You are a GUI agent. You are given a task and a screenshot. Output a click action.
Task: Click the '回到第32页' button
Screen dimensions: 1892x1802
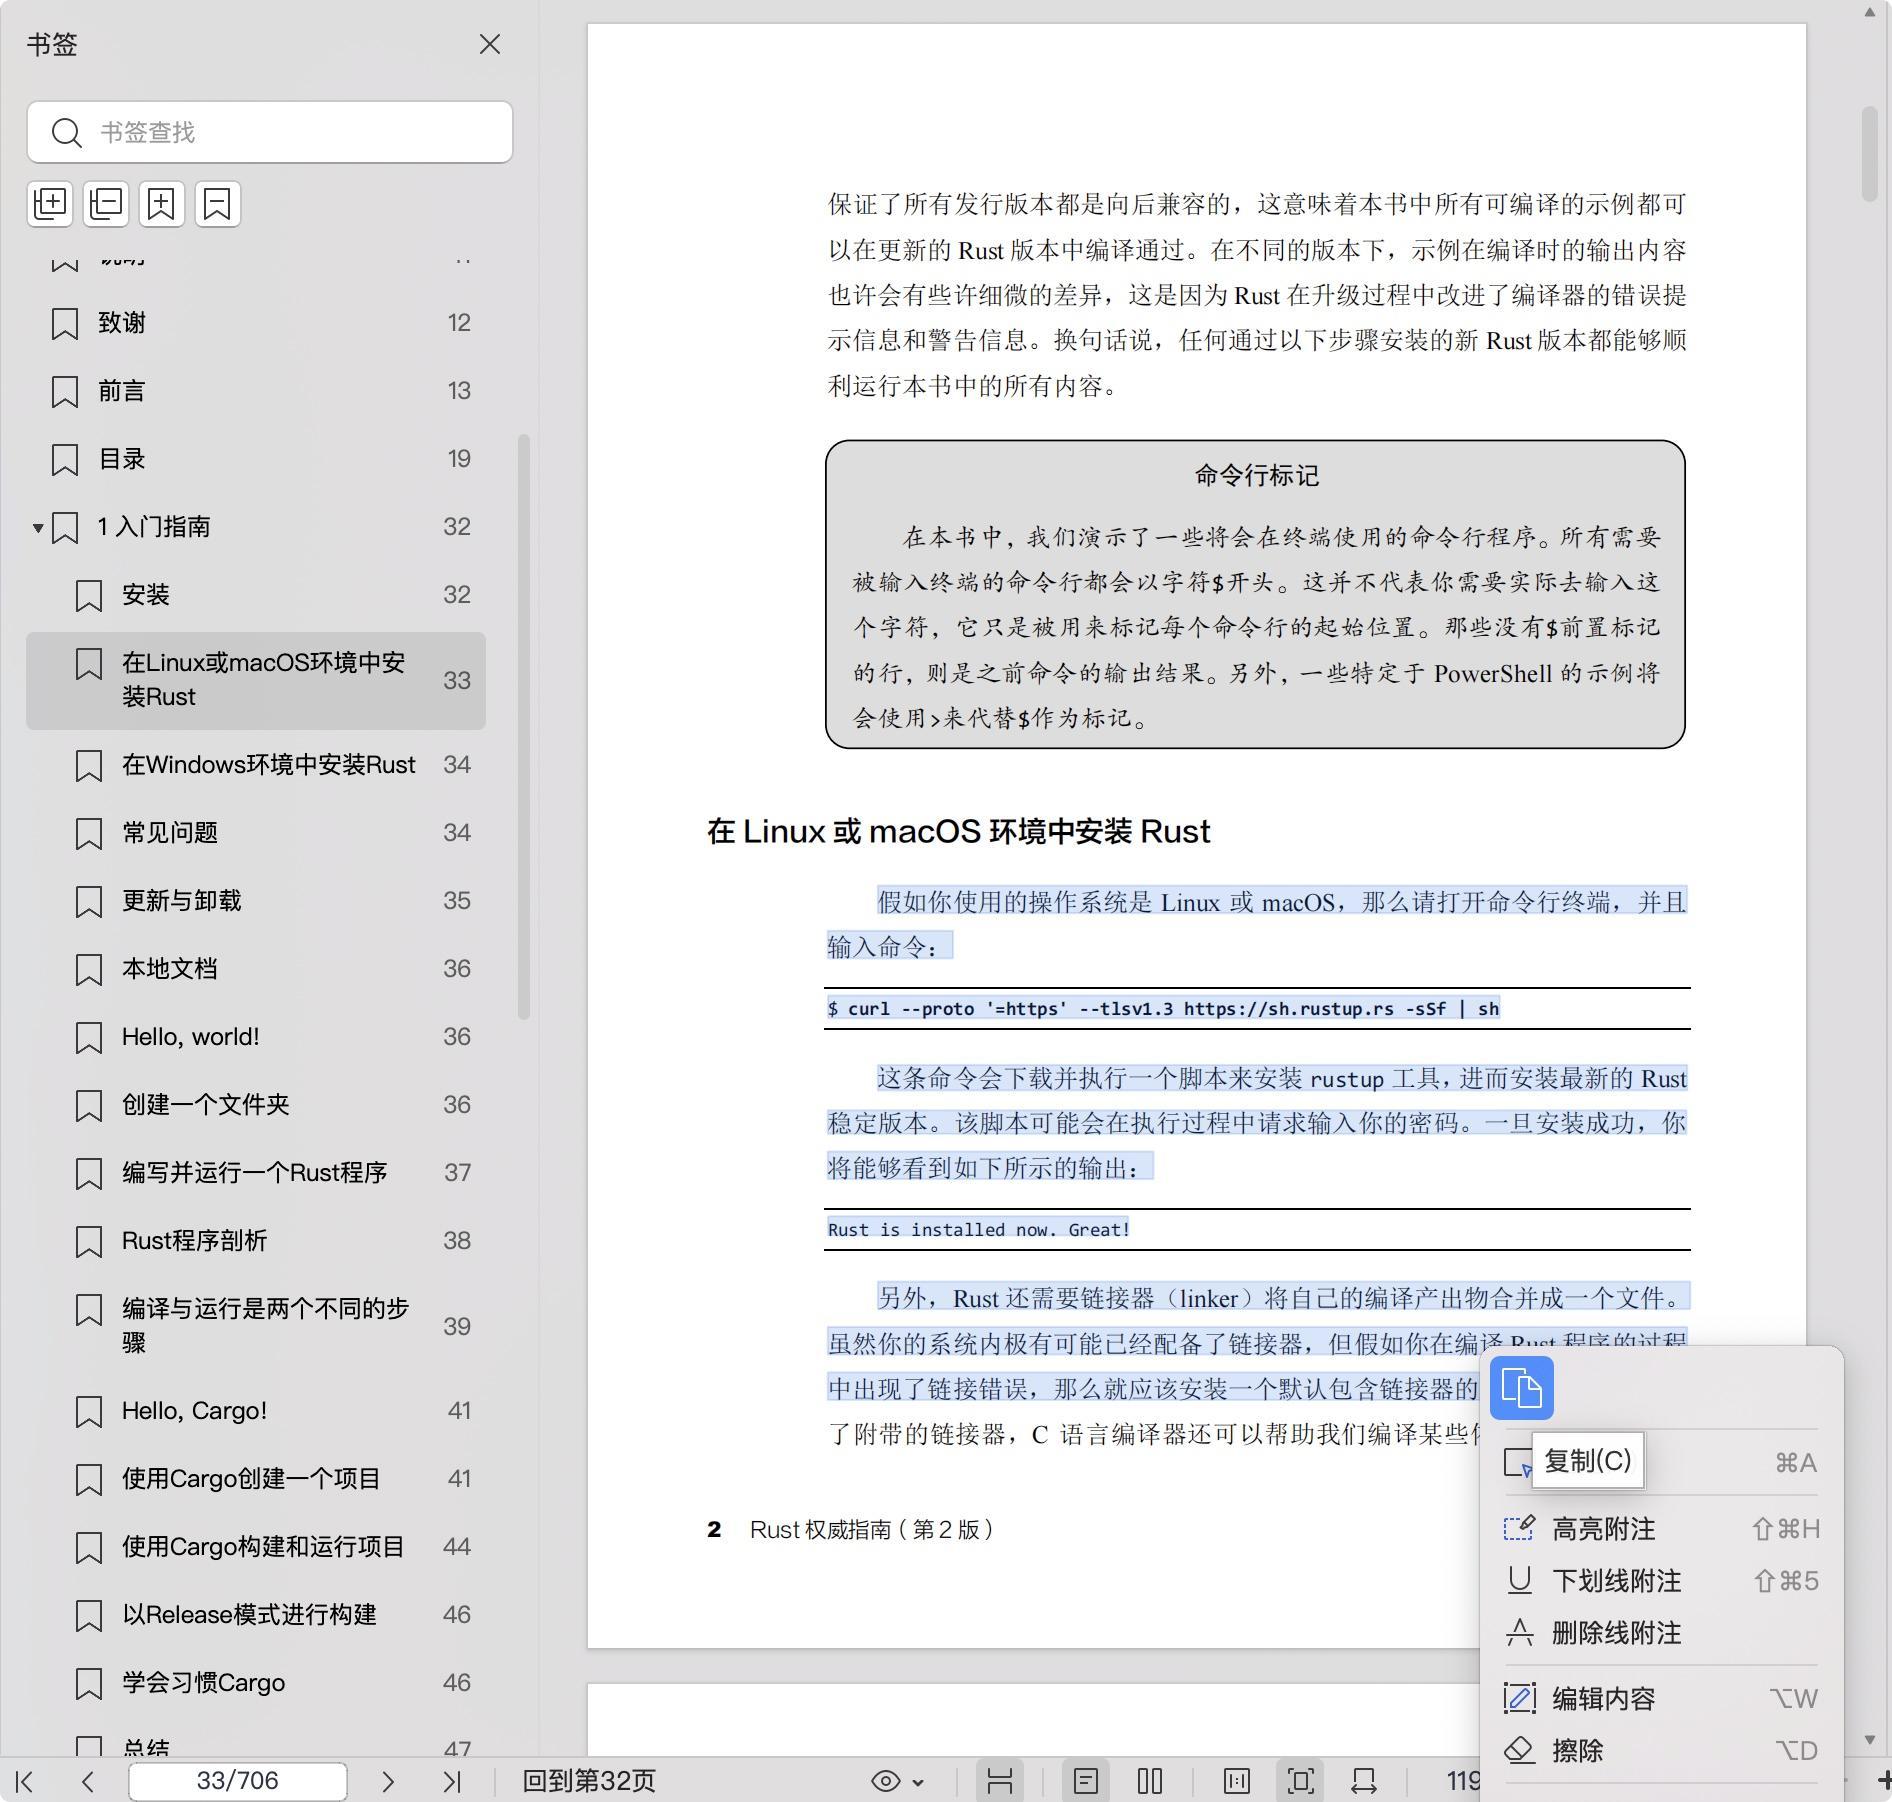589,1781
